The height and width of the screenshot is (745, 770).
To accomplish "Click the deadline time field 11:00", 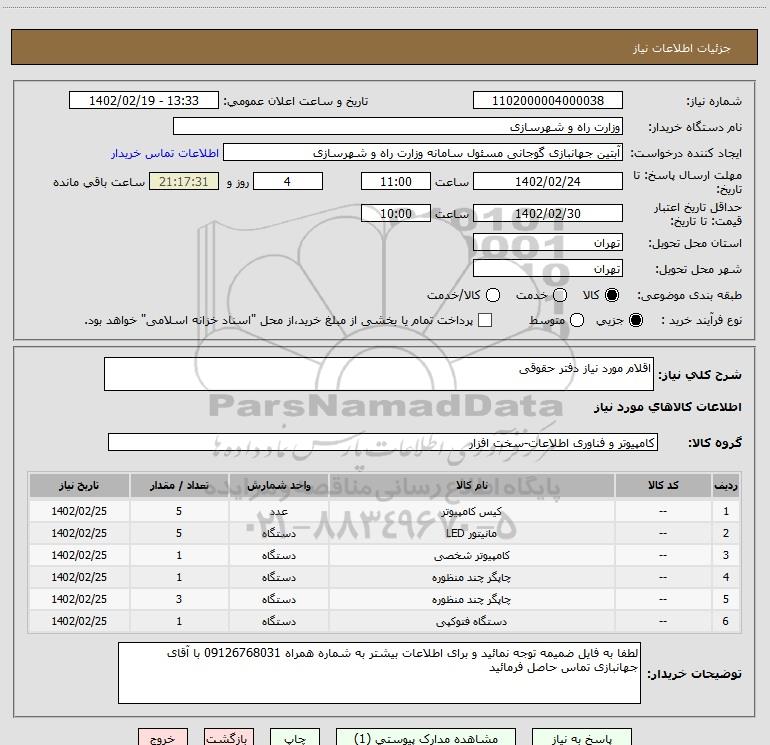I will [396, 181].
